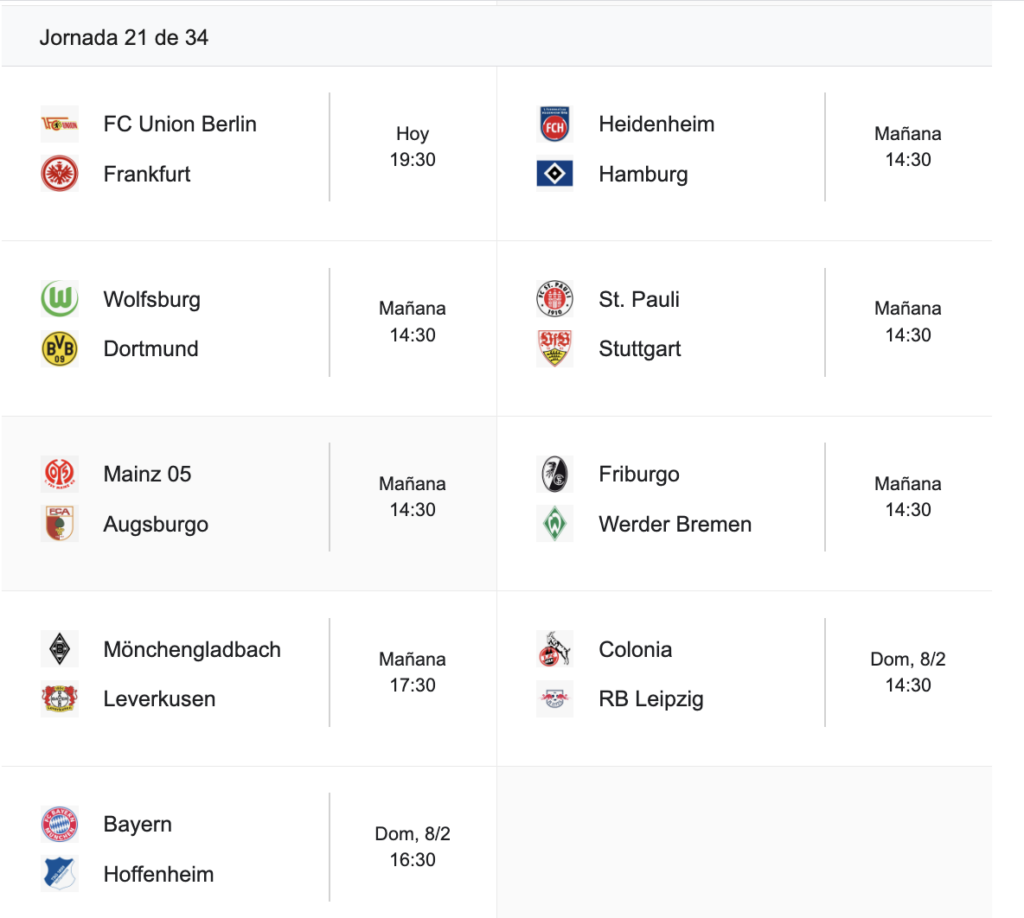
Task: Select Colonia match Dom, 8/2 14:30
Action: tap(908, 672)
